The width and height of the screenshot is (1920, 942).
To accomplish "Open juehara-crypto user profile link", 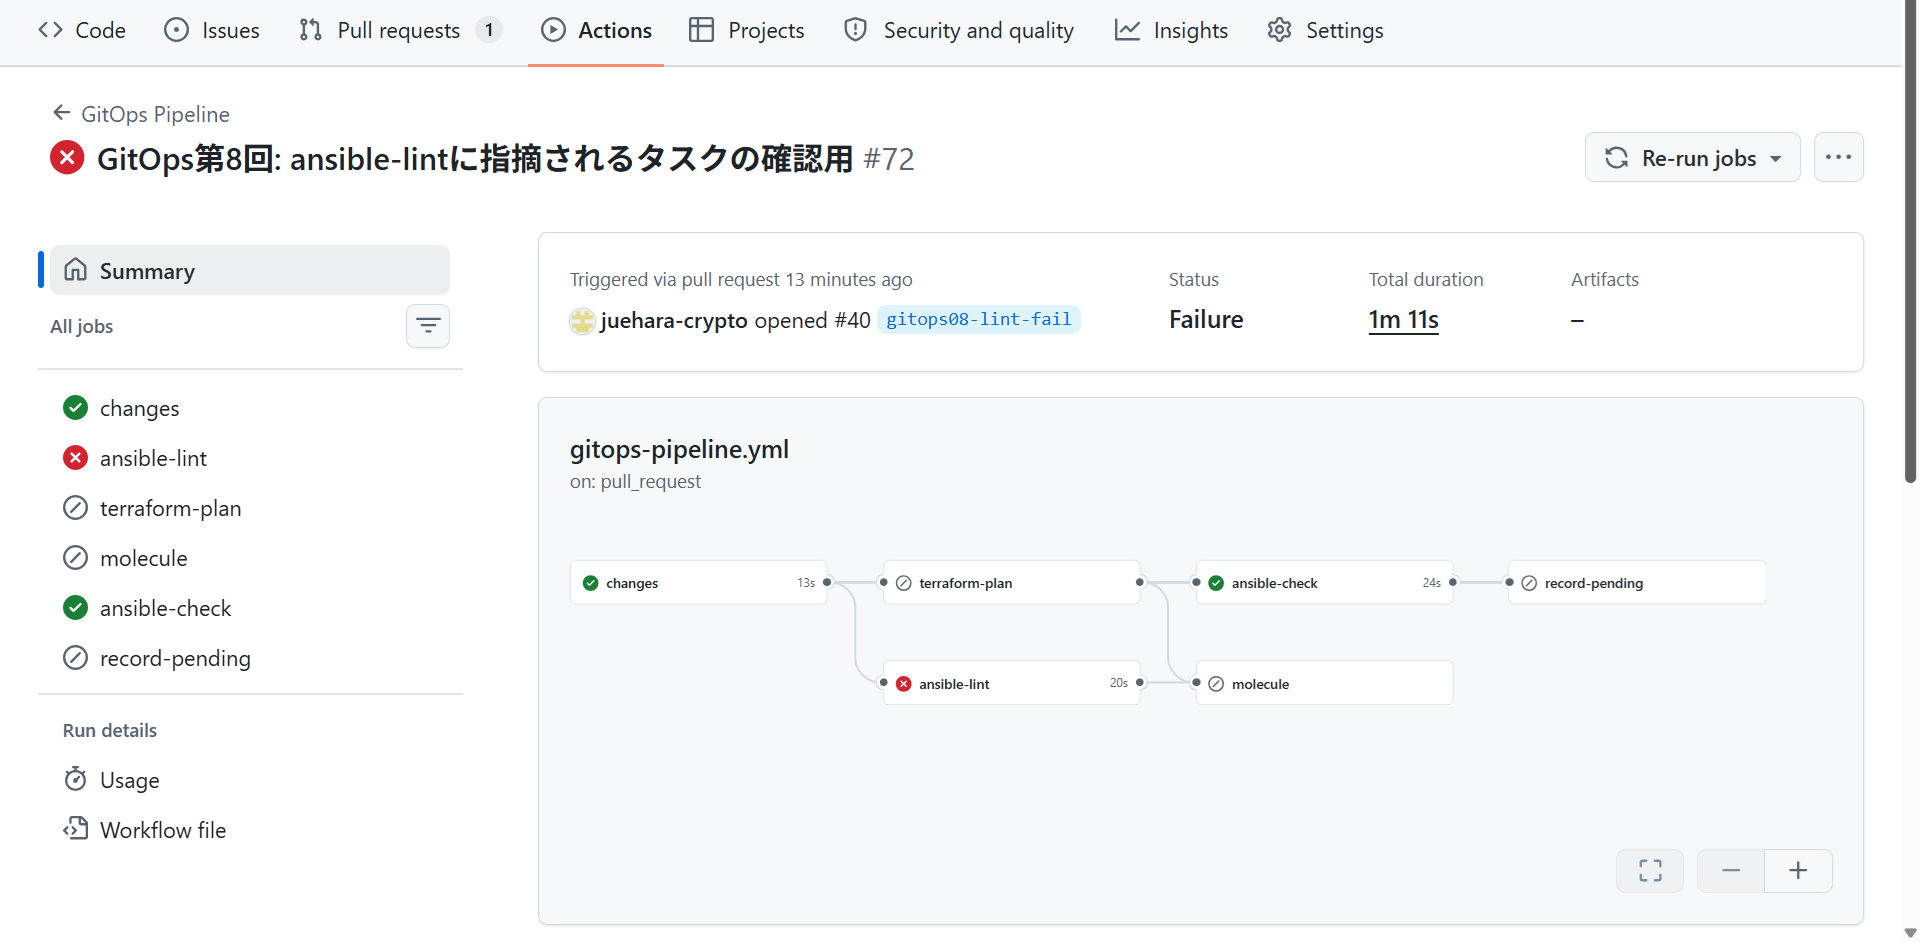I will (x=674, y=320).
